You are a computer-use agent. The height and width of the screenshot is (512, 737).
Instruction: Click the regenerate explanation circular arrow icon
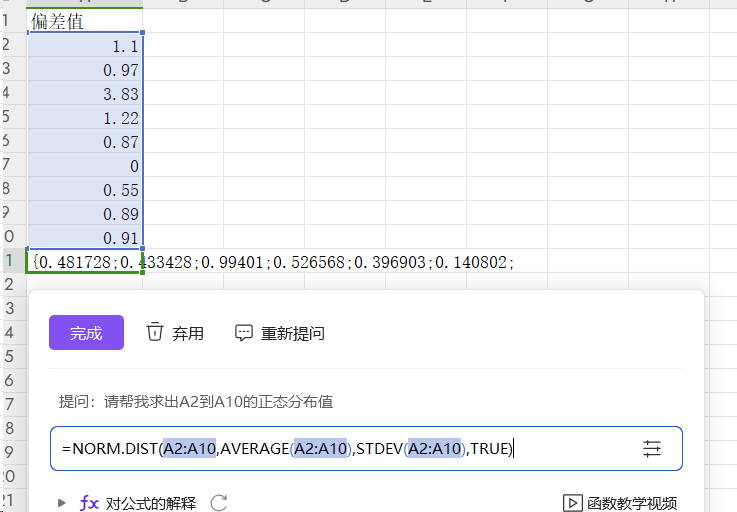tap(219, 503)
